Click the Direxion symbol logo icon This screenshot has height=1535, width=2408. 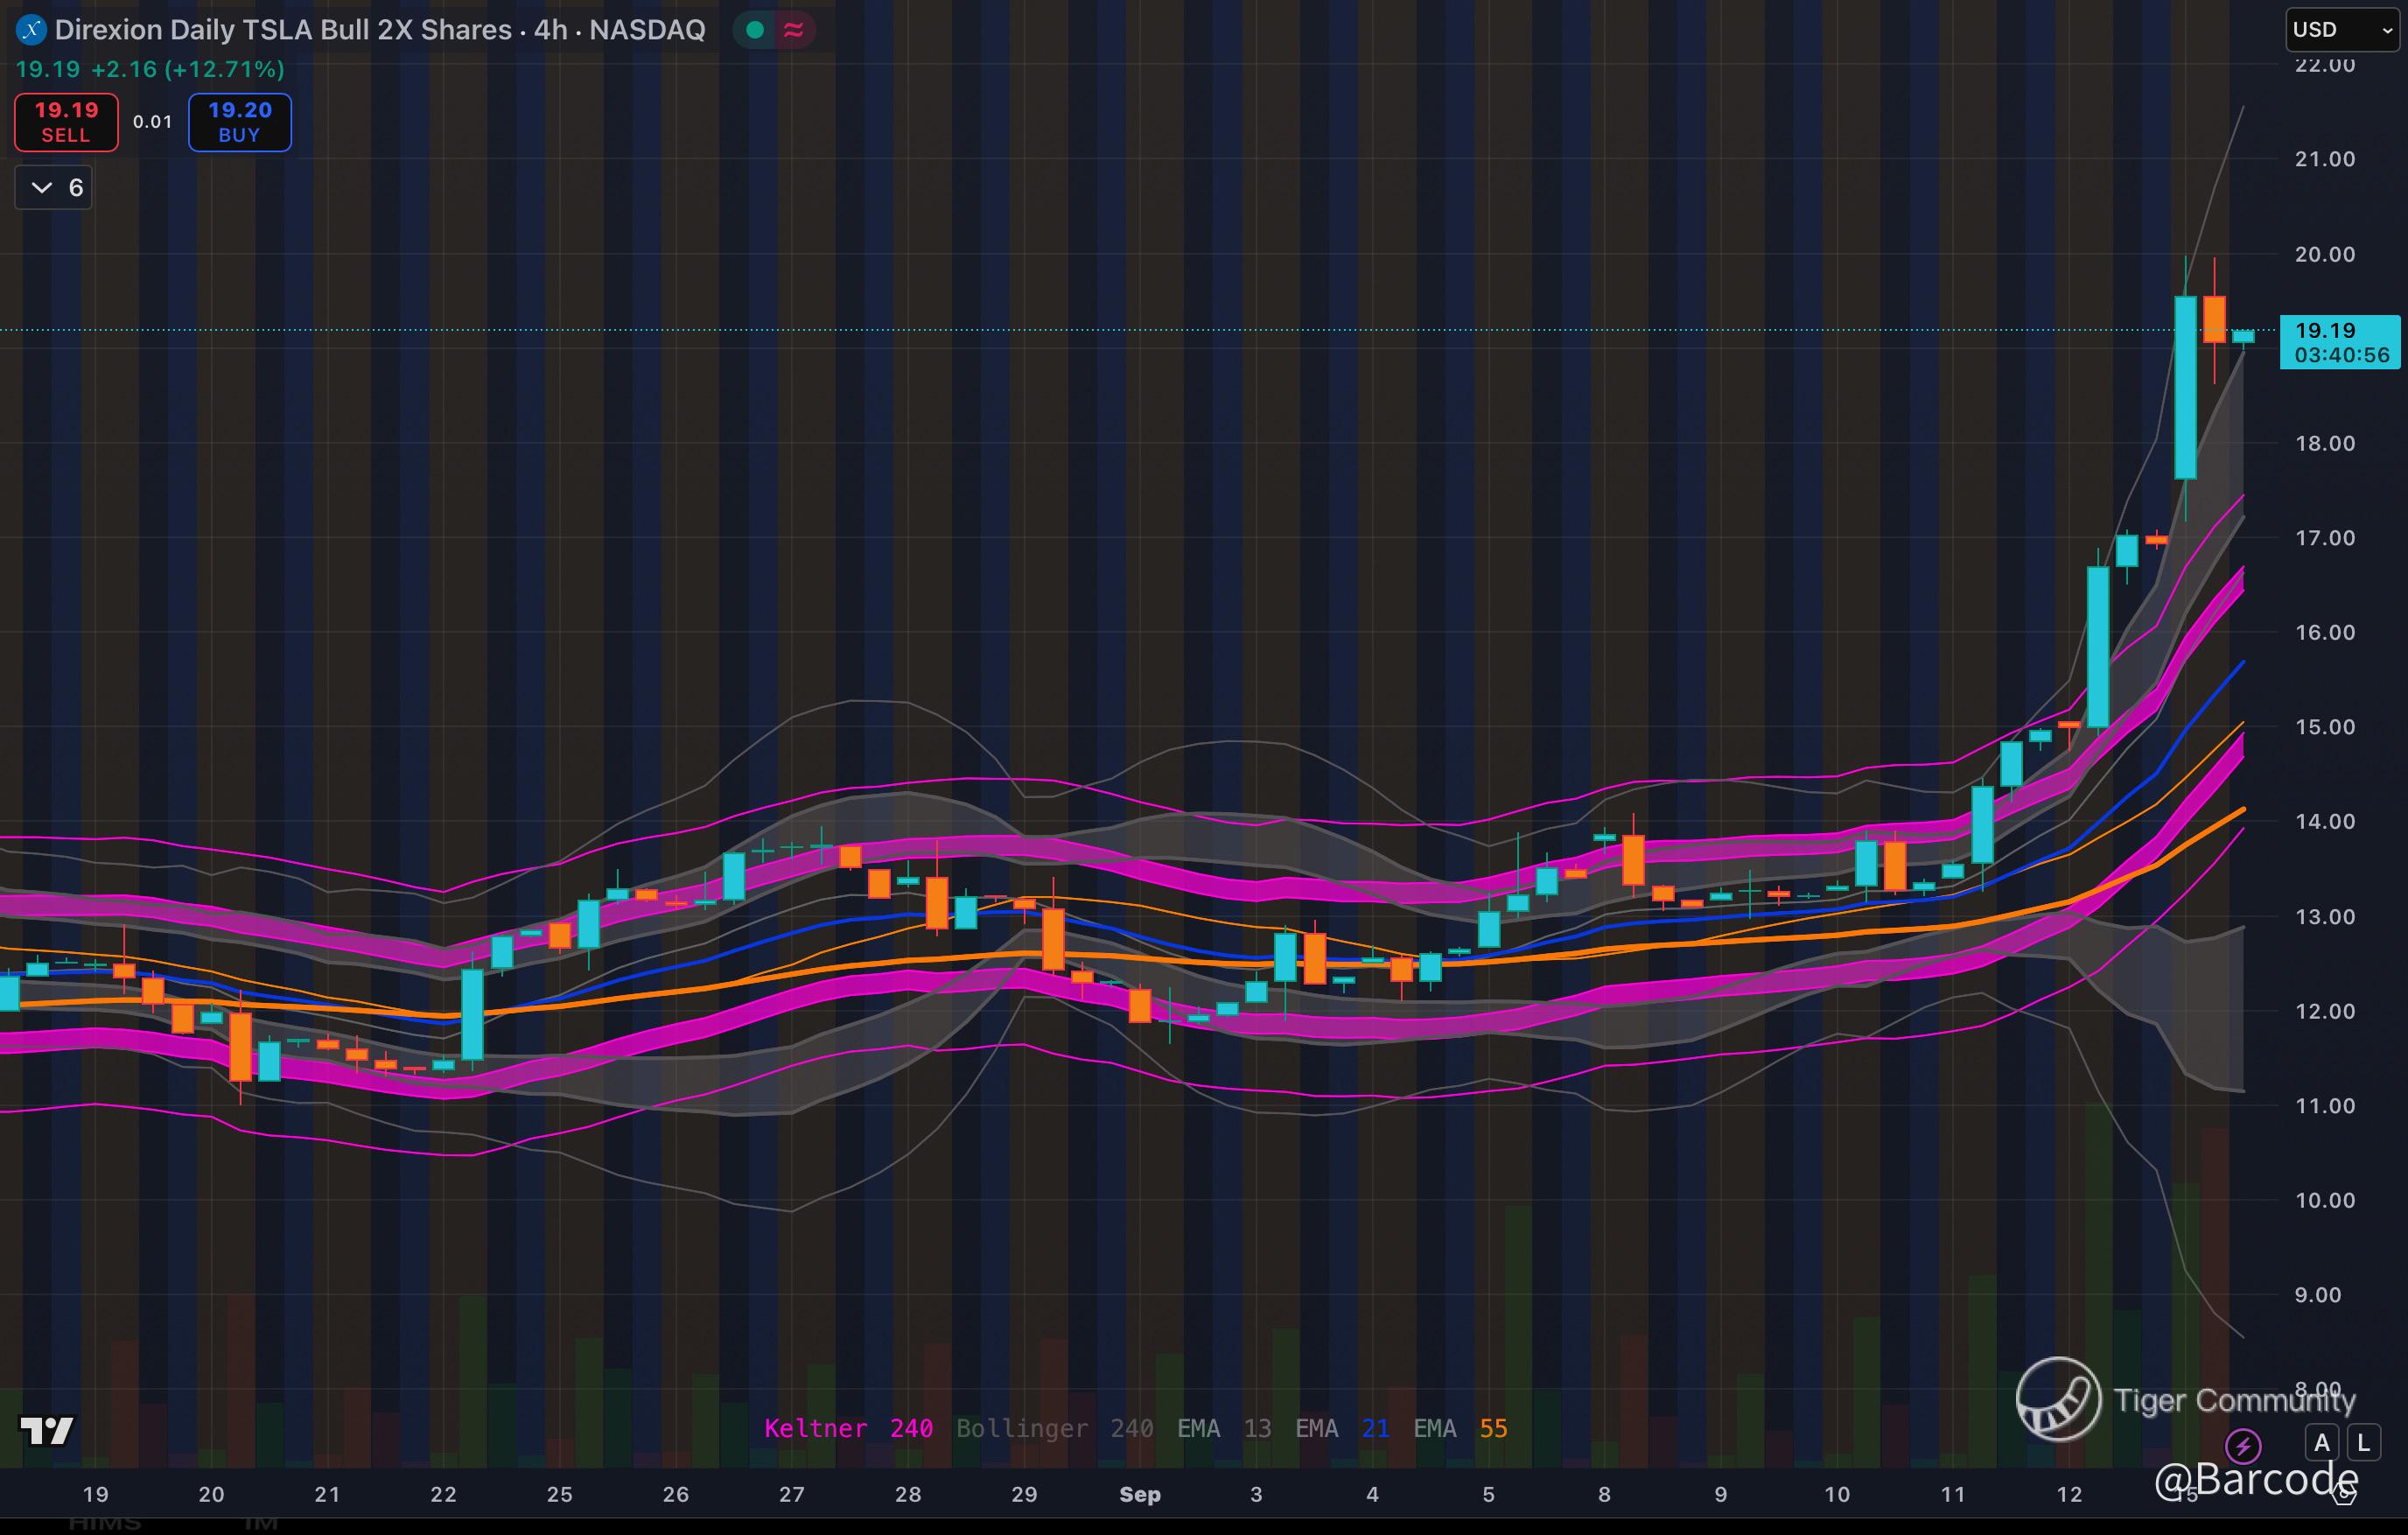pyautogui.click(x=31, y=30)
